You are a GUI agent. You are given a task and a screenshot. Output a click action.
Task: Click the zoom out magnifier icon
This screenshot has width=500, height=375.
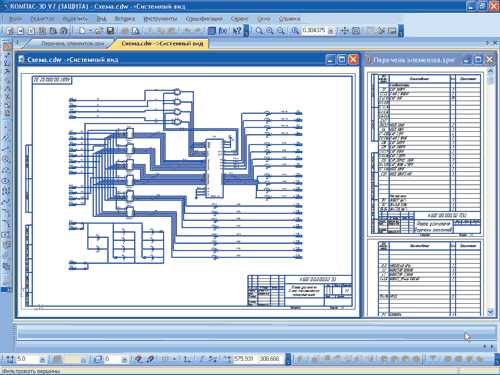pyautogui.click(x=281, y=31)
